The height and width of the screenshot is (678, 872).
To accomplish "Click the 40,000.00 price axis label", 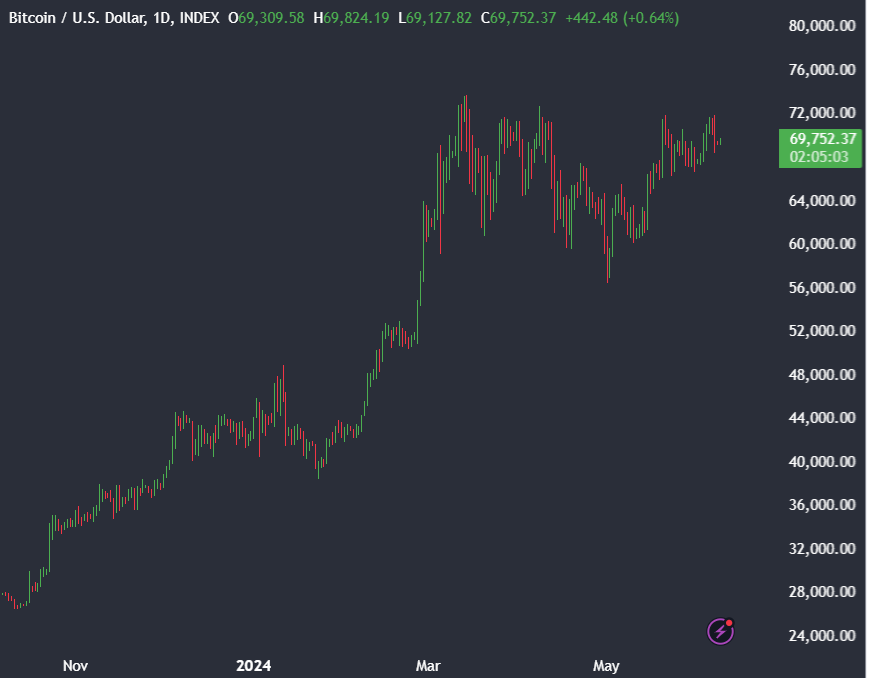I will [x=822, y=462].
